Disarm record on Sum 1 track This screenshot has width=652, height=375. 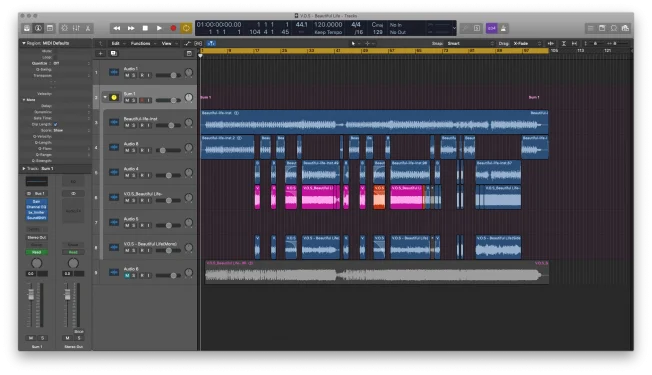(142, 100)
